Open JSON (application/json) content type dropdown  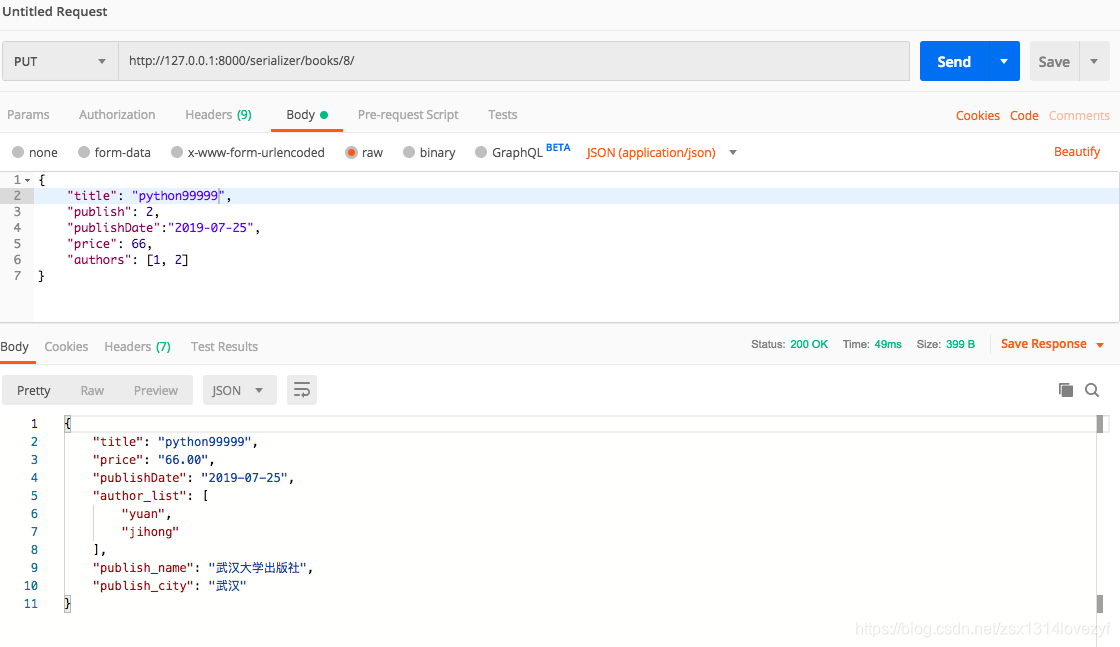point(661,152)
